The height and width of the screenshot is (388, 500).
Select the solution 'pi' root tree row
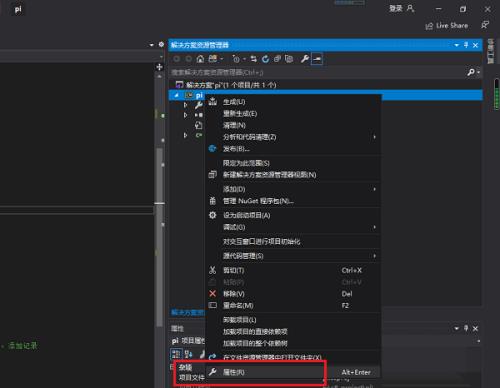pyautogui.click(x=325, y=85)
